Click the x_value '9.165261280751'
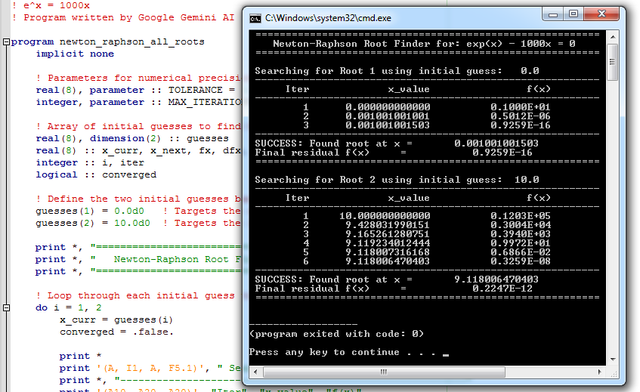This screenshot has height=392, width=640. tap(387, 234)
